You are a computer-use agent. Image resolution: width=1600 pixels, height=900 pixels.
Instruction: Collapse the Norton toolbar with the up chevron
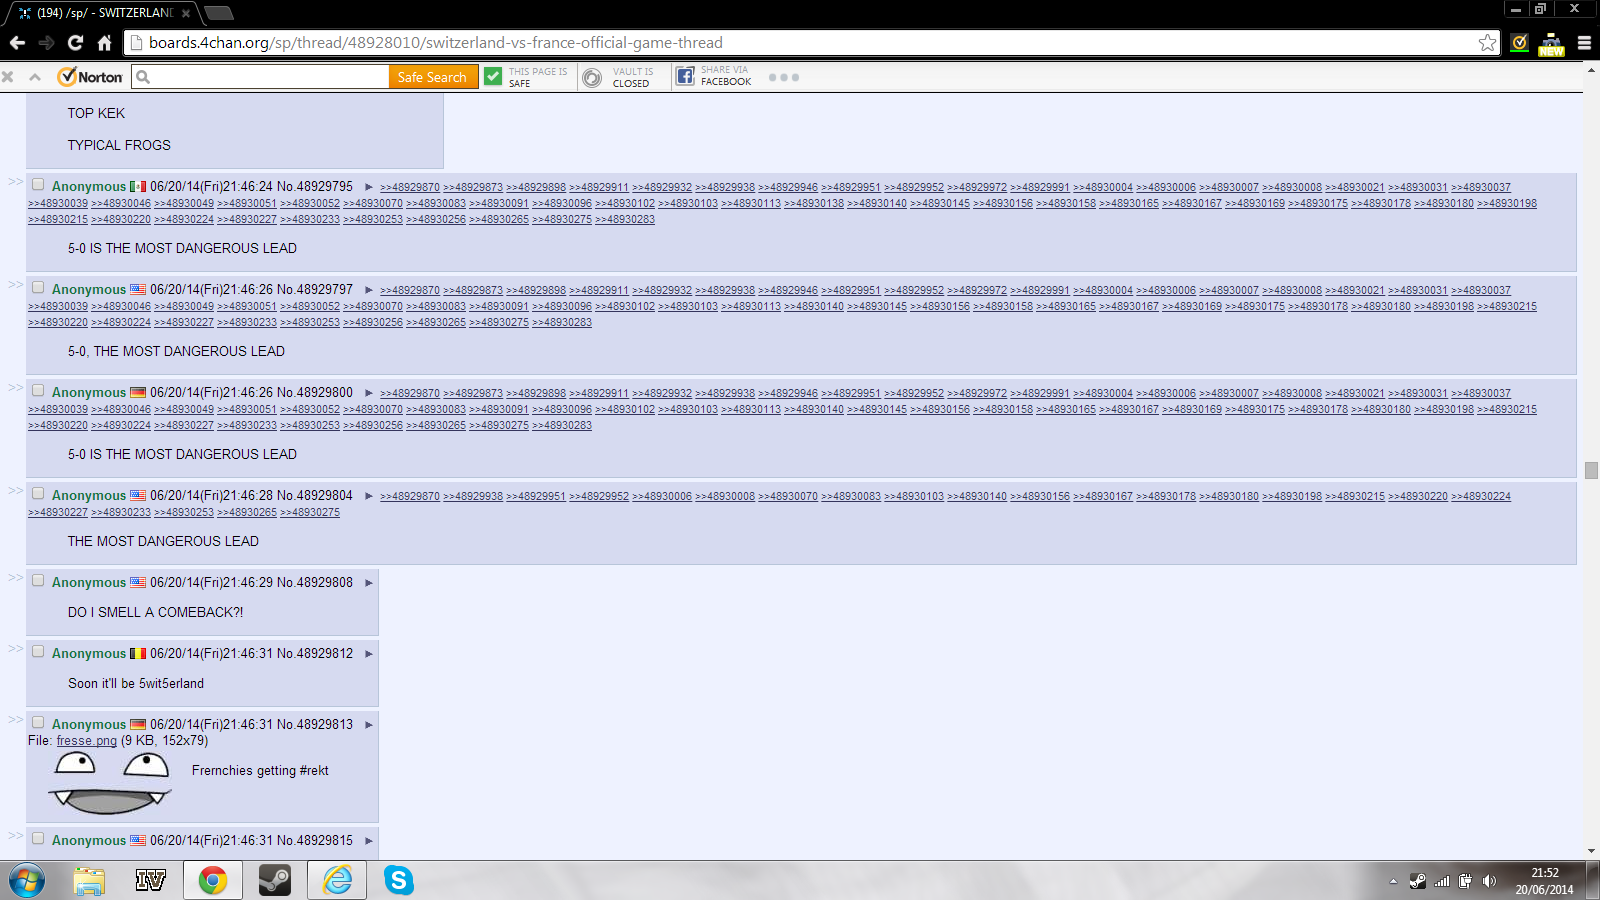click(x=35, y=77)
